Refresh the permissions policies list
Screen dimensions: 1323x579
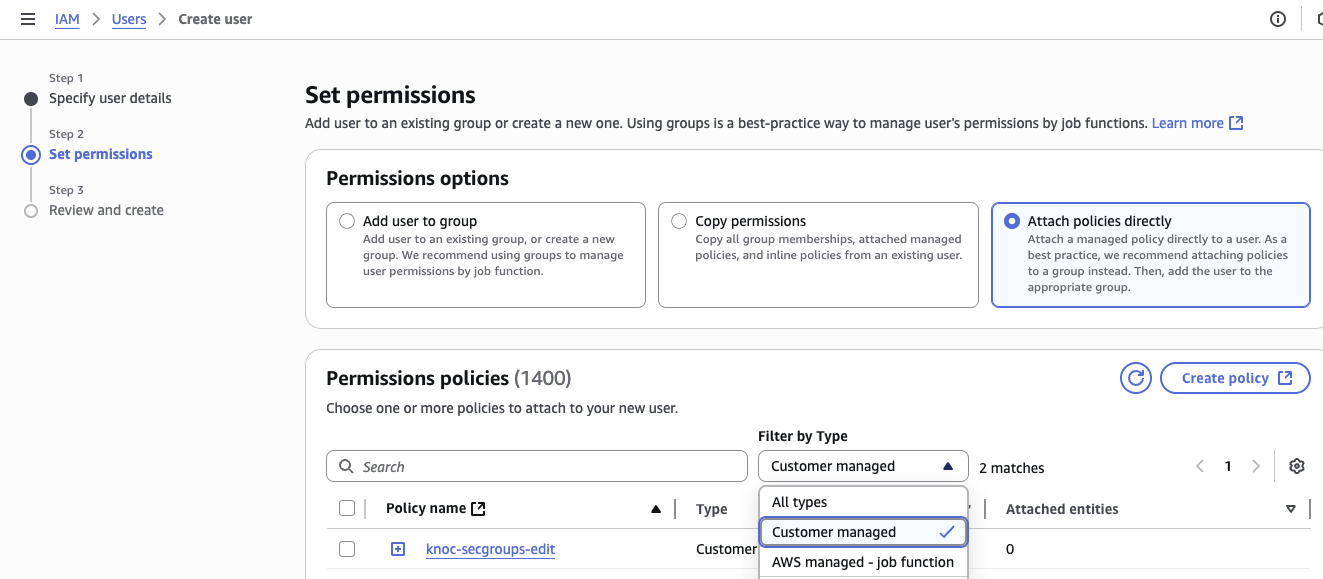click(x=1135, y=378)
